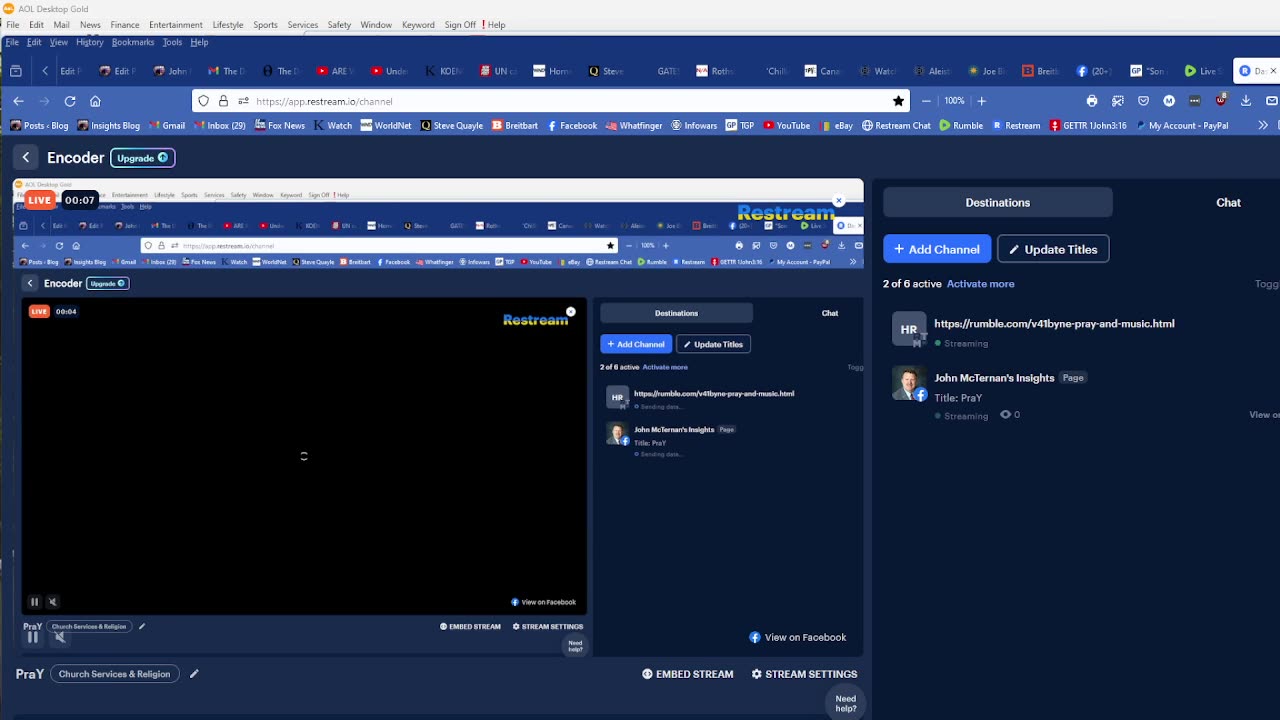Print the page via printer icon
This screenshot has width=1280, height=720.
pyautogui.click(x=1092, y=101)
